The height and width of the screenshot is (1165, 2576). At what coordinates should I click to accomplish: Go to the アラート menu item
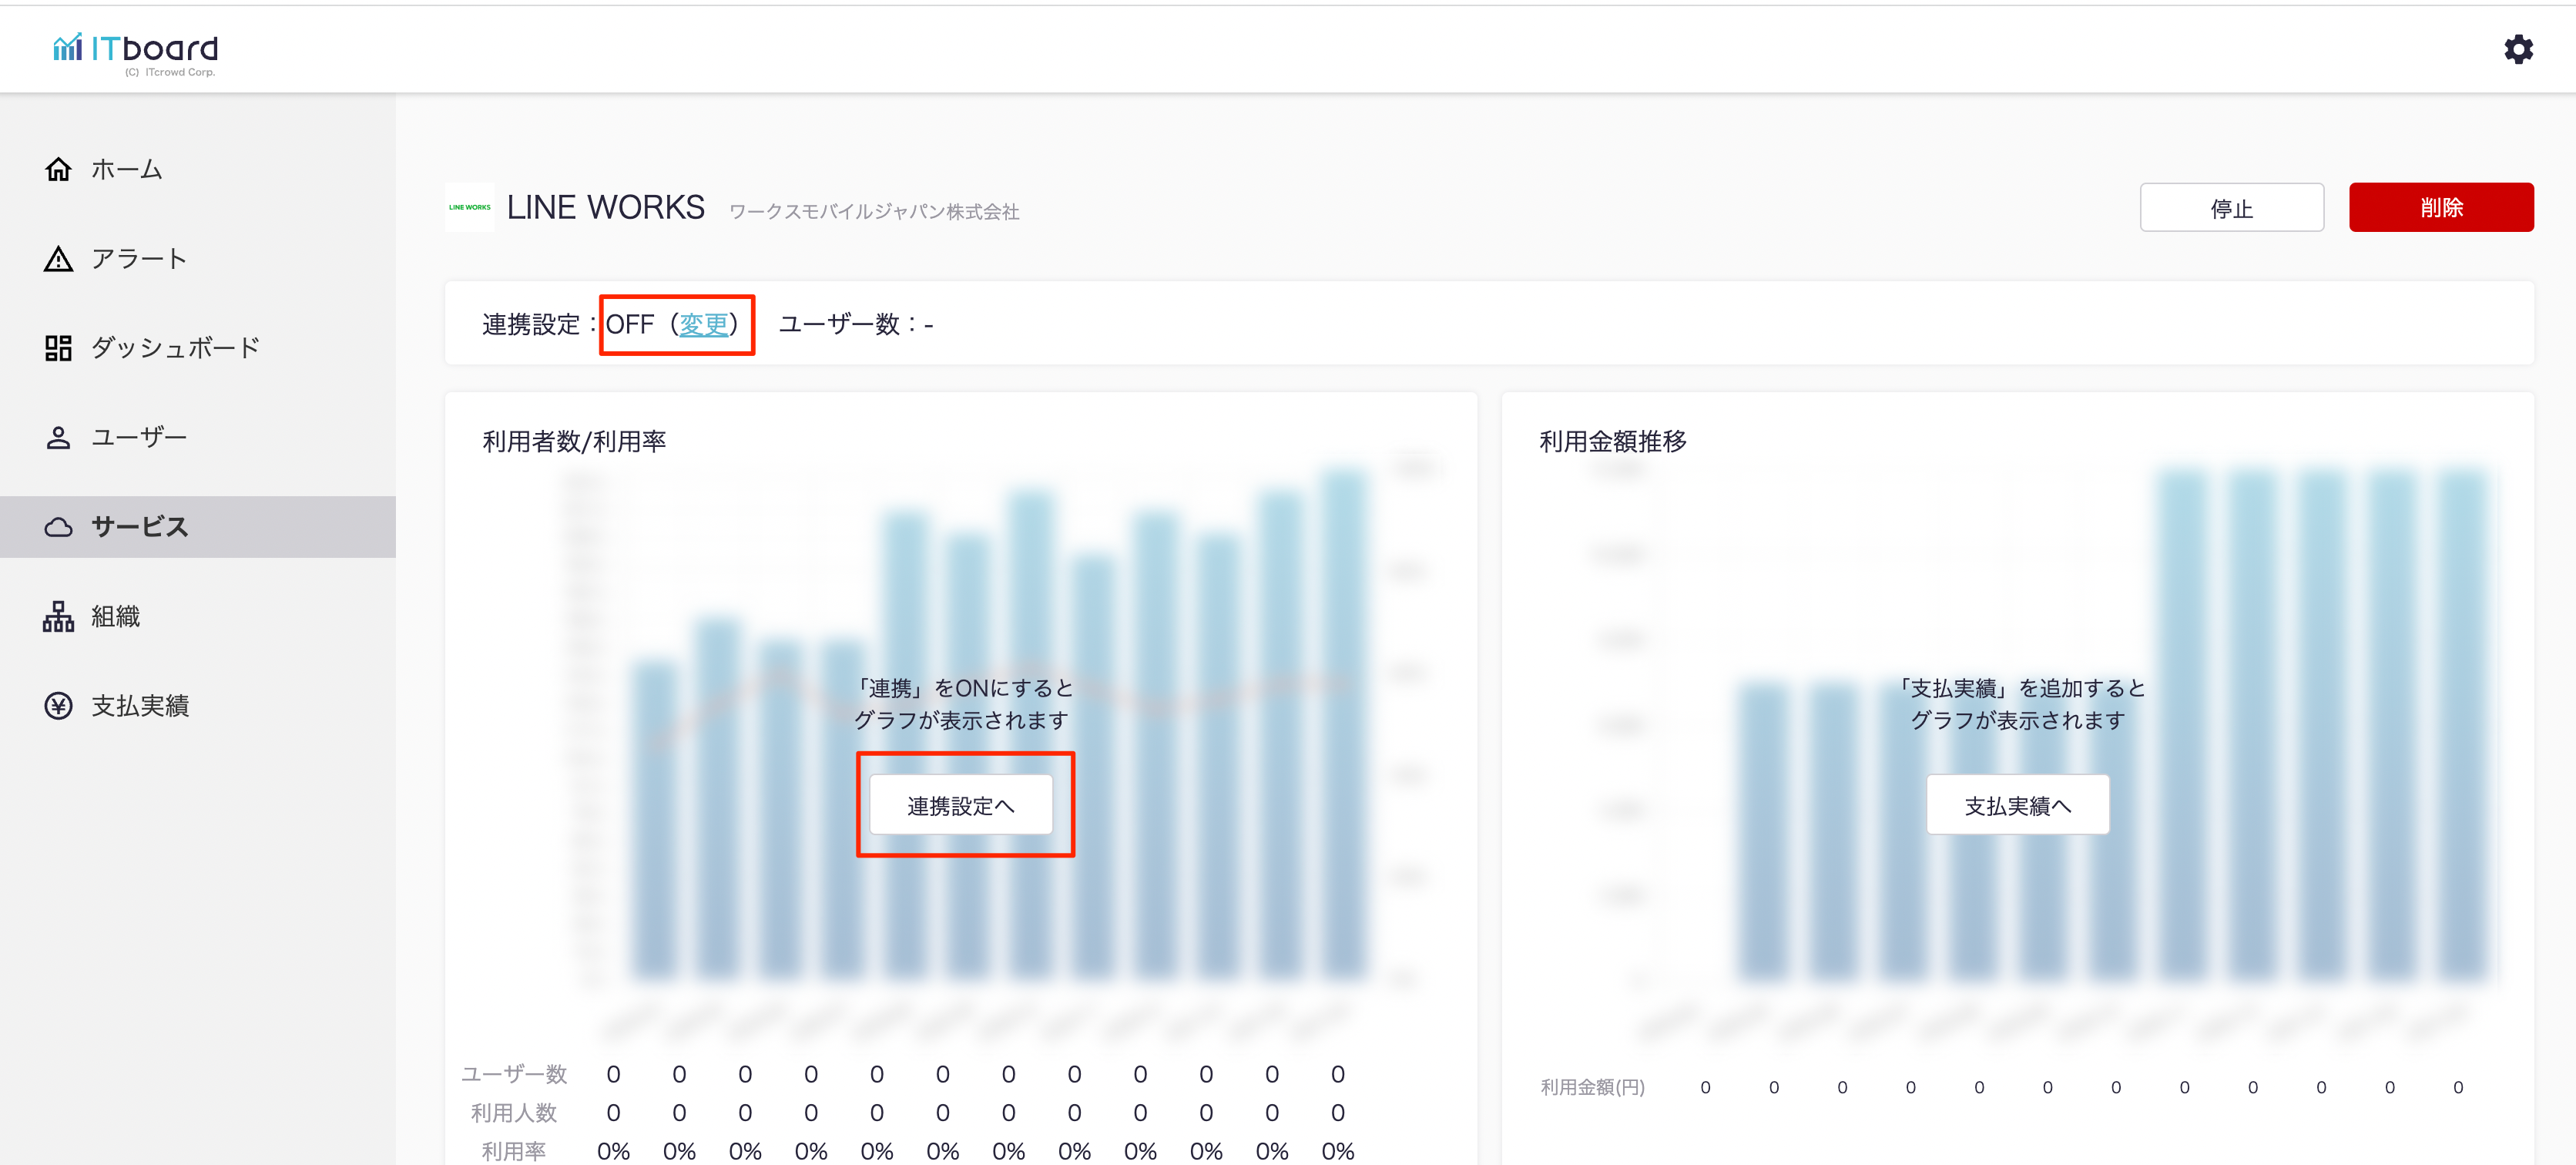[139, 259]
